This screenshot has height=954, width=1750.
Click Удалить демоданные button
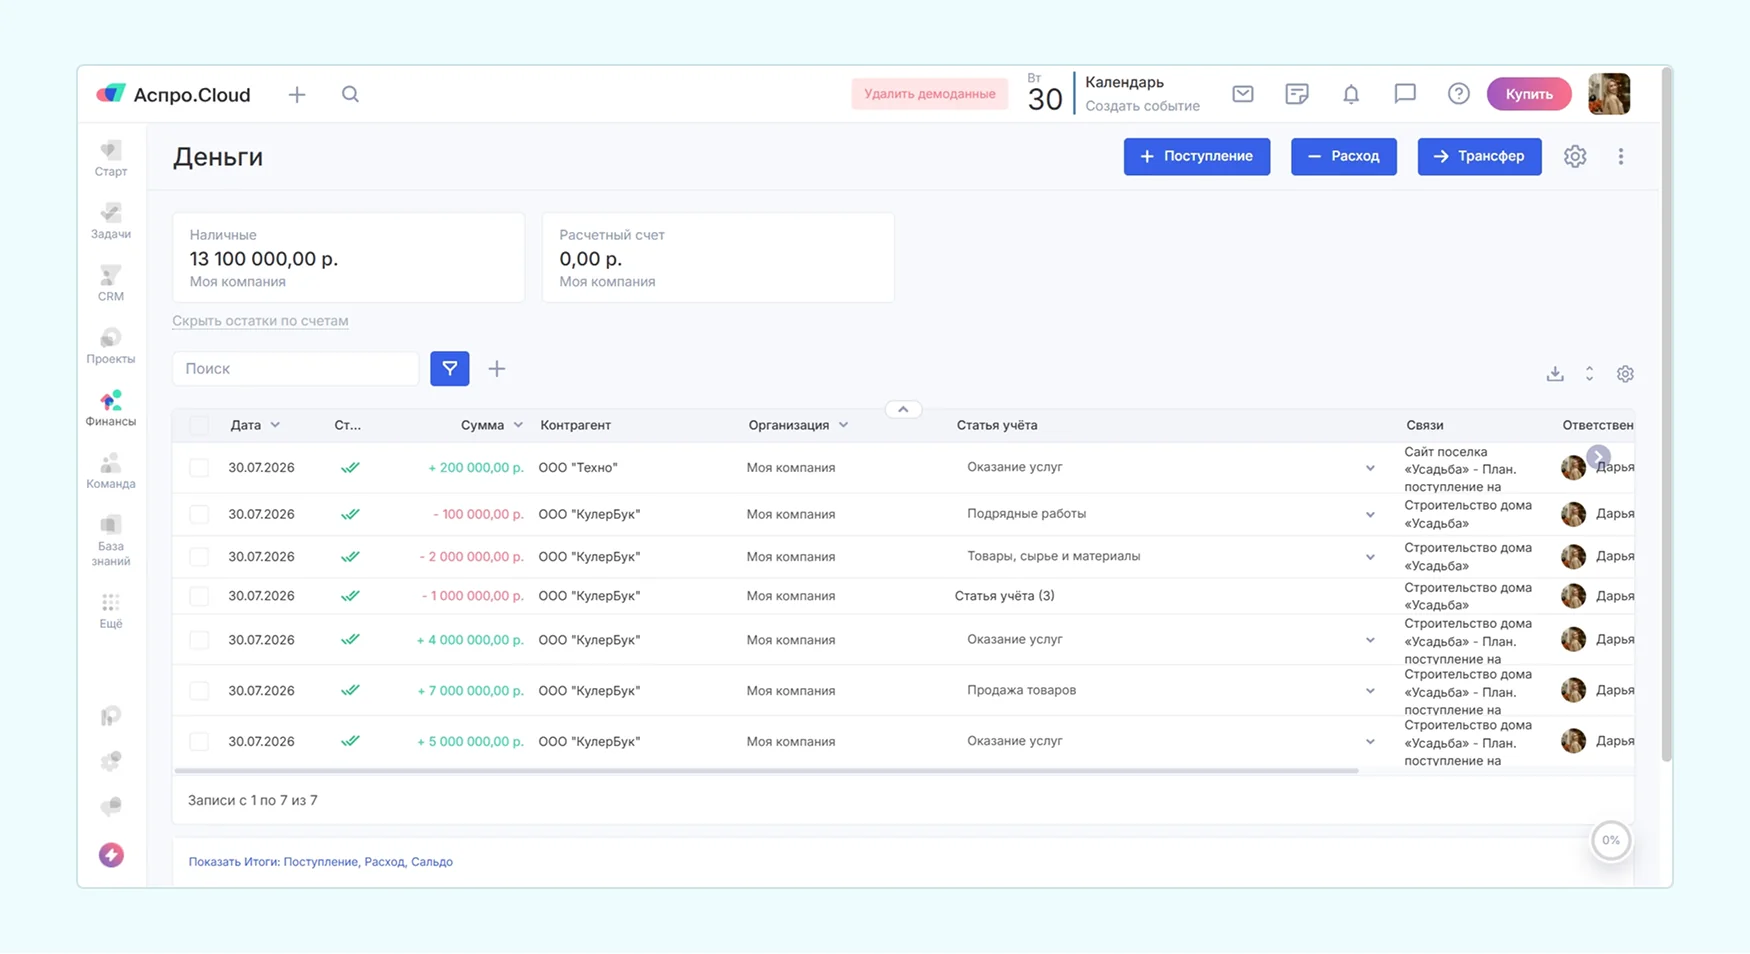pos(930,94)
